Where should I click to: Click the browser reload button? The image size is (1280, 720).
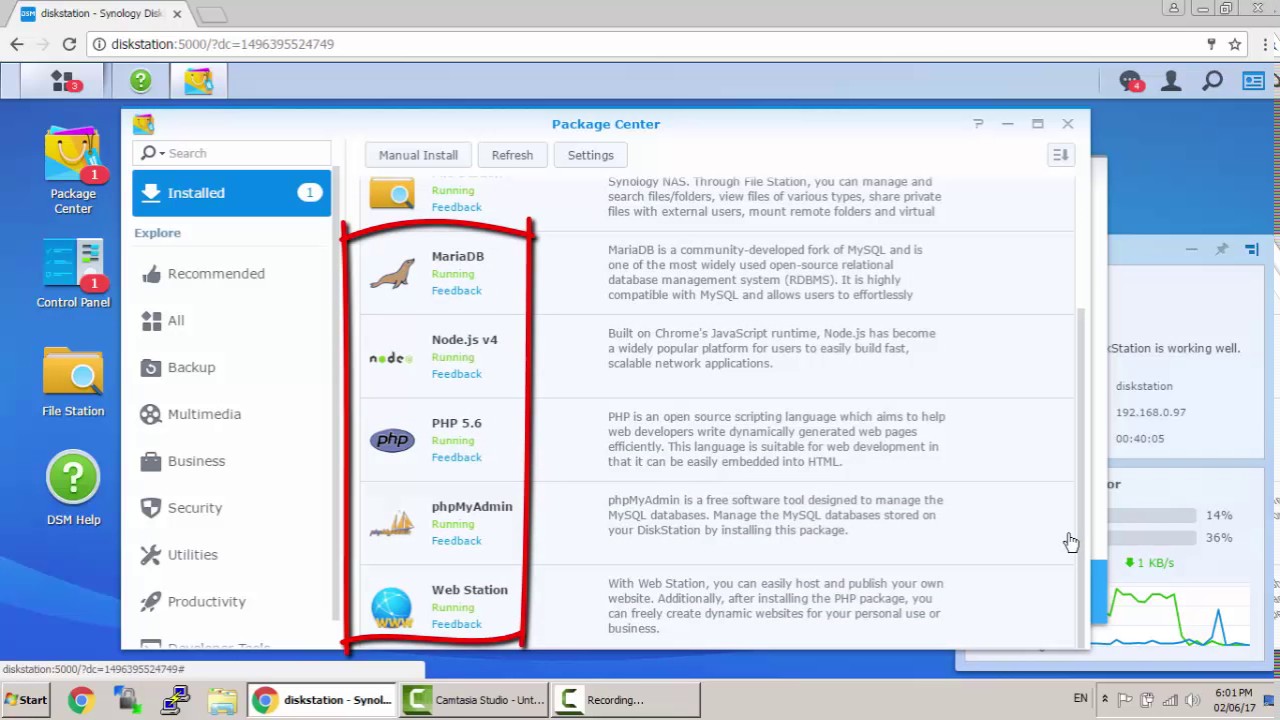tap(69, 44)
